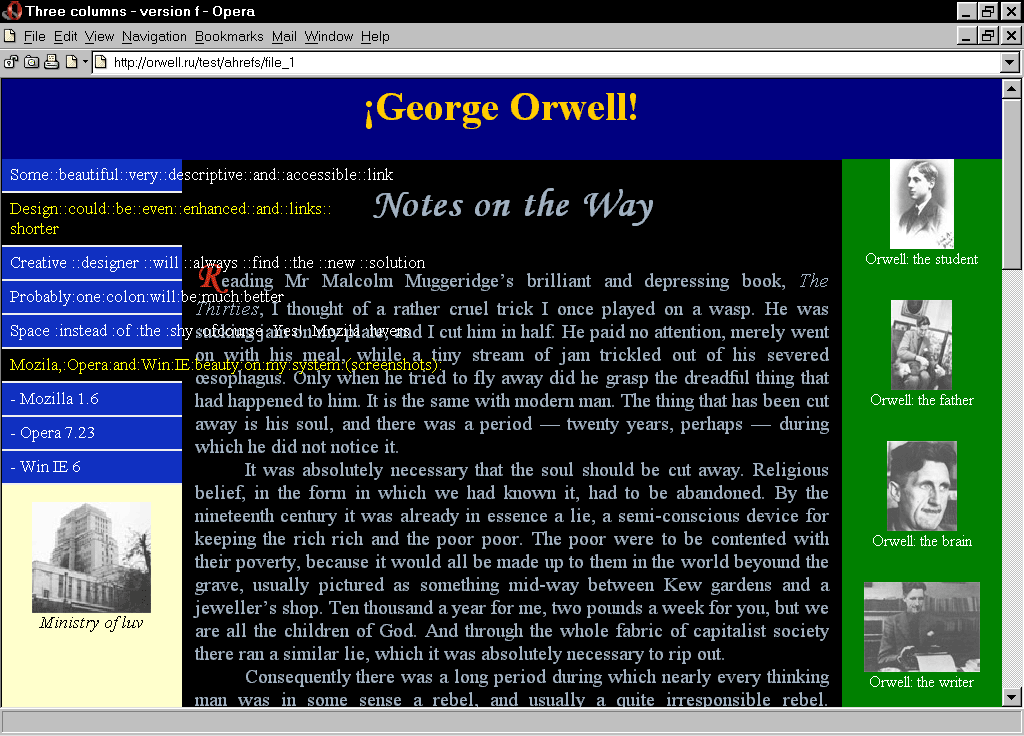Click the 'Orwell: the student' portrait
Image resolution: width=1024 pixels, height=736 pixels.
[921, 204]
